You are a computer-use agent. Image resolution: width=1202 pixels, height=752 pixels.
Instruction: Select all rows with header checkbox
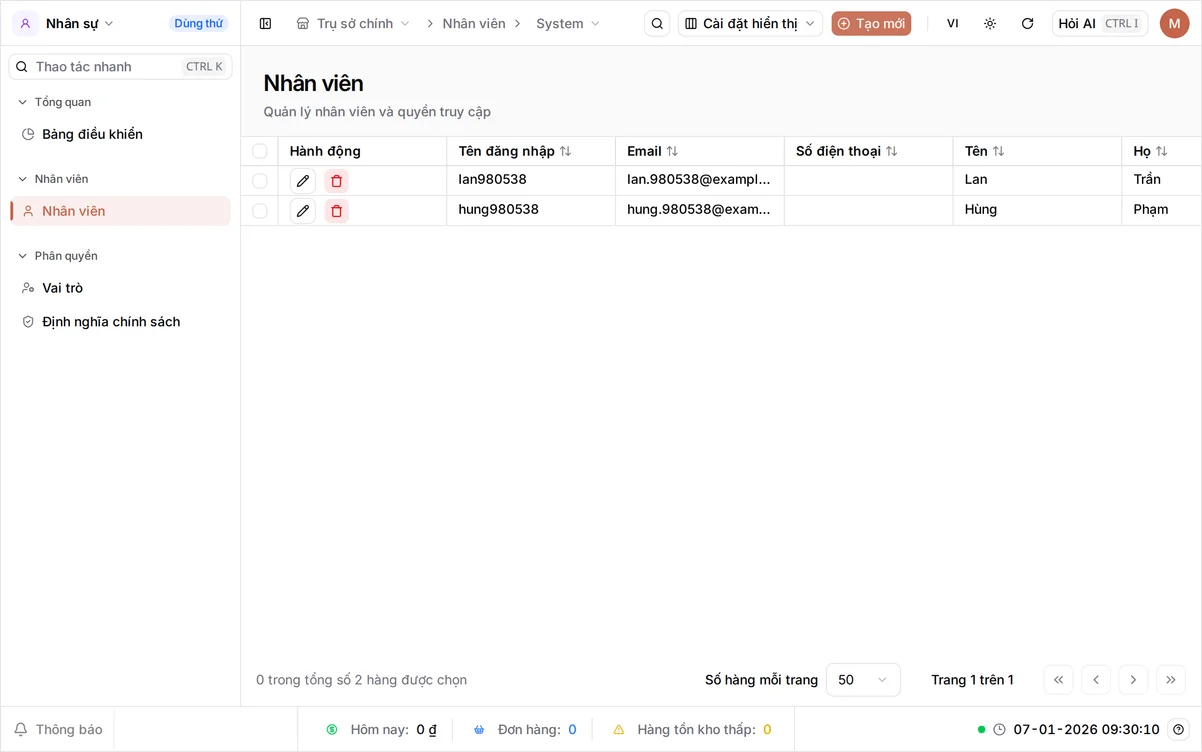[x=260, y=151]
